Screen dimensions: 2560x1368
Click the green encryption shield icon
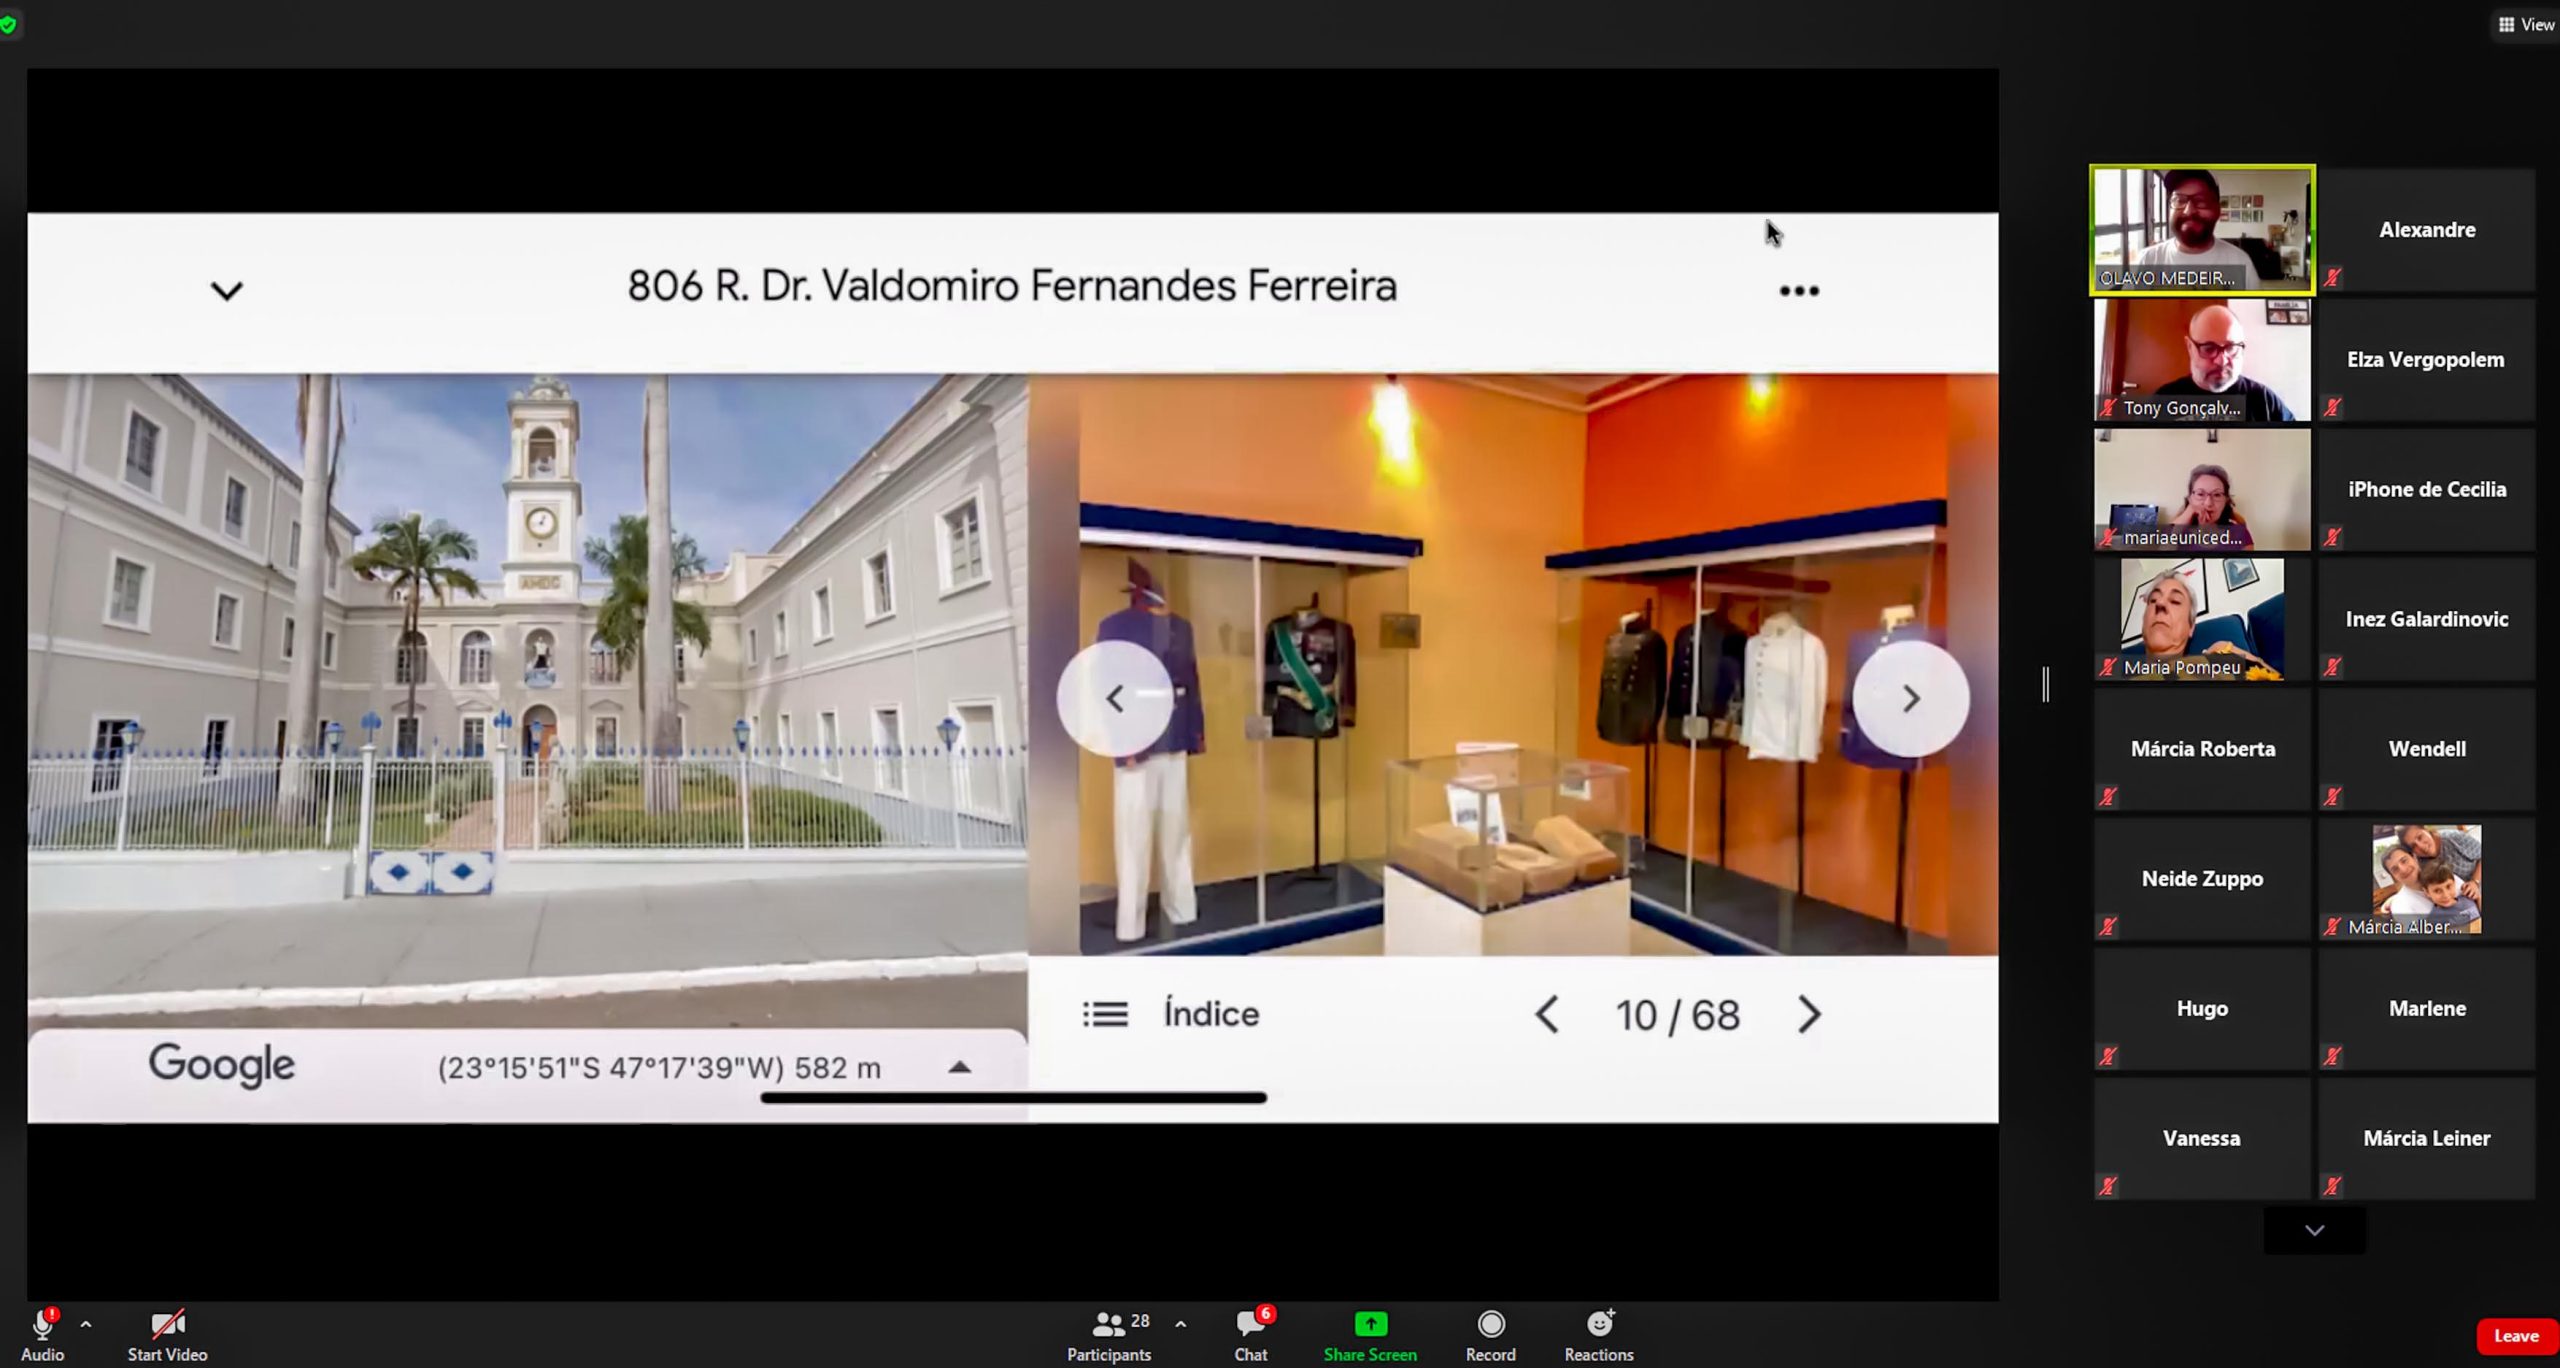[9, 25]
